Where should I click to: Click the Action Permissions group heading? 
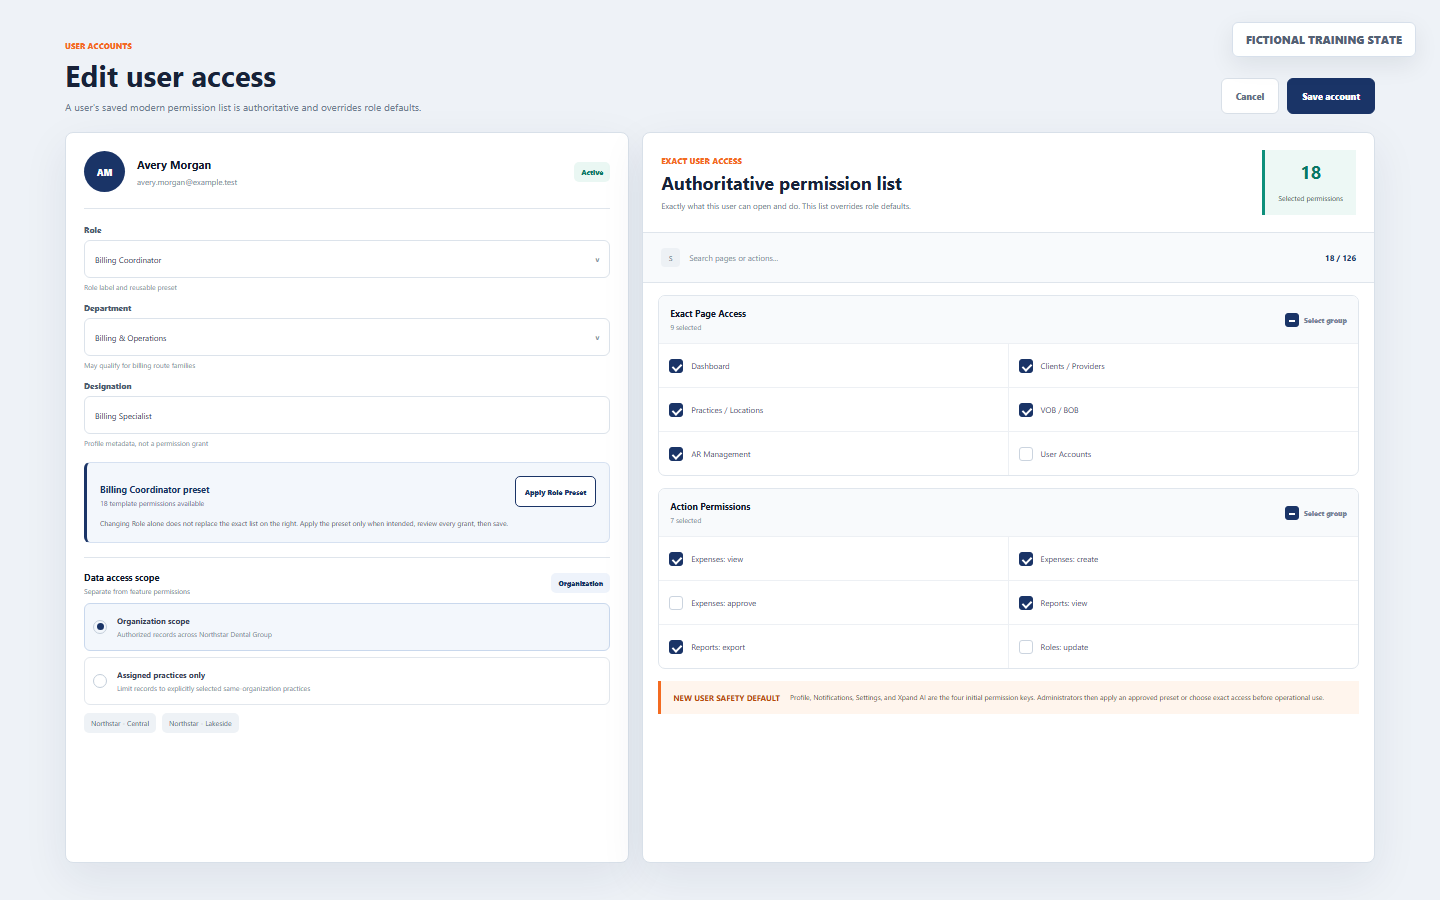[710, 507]
